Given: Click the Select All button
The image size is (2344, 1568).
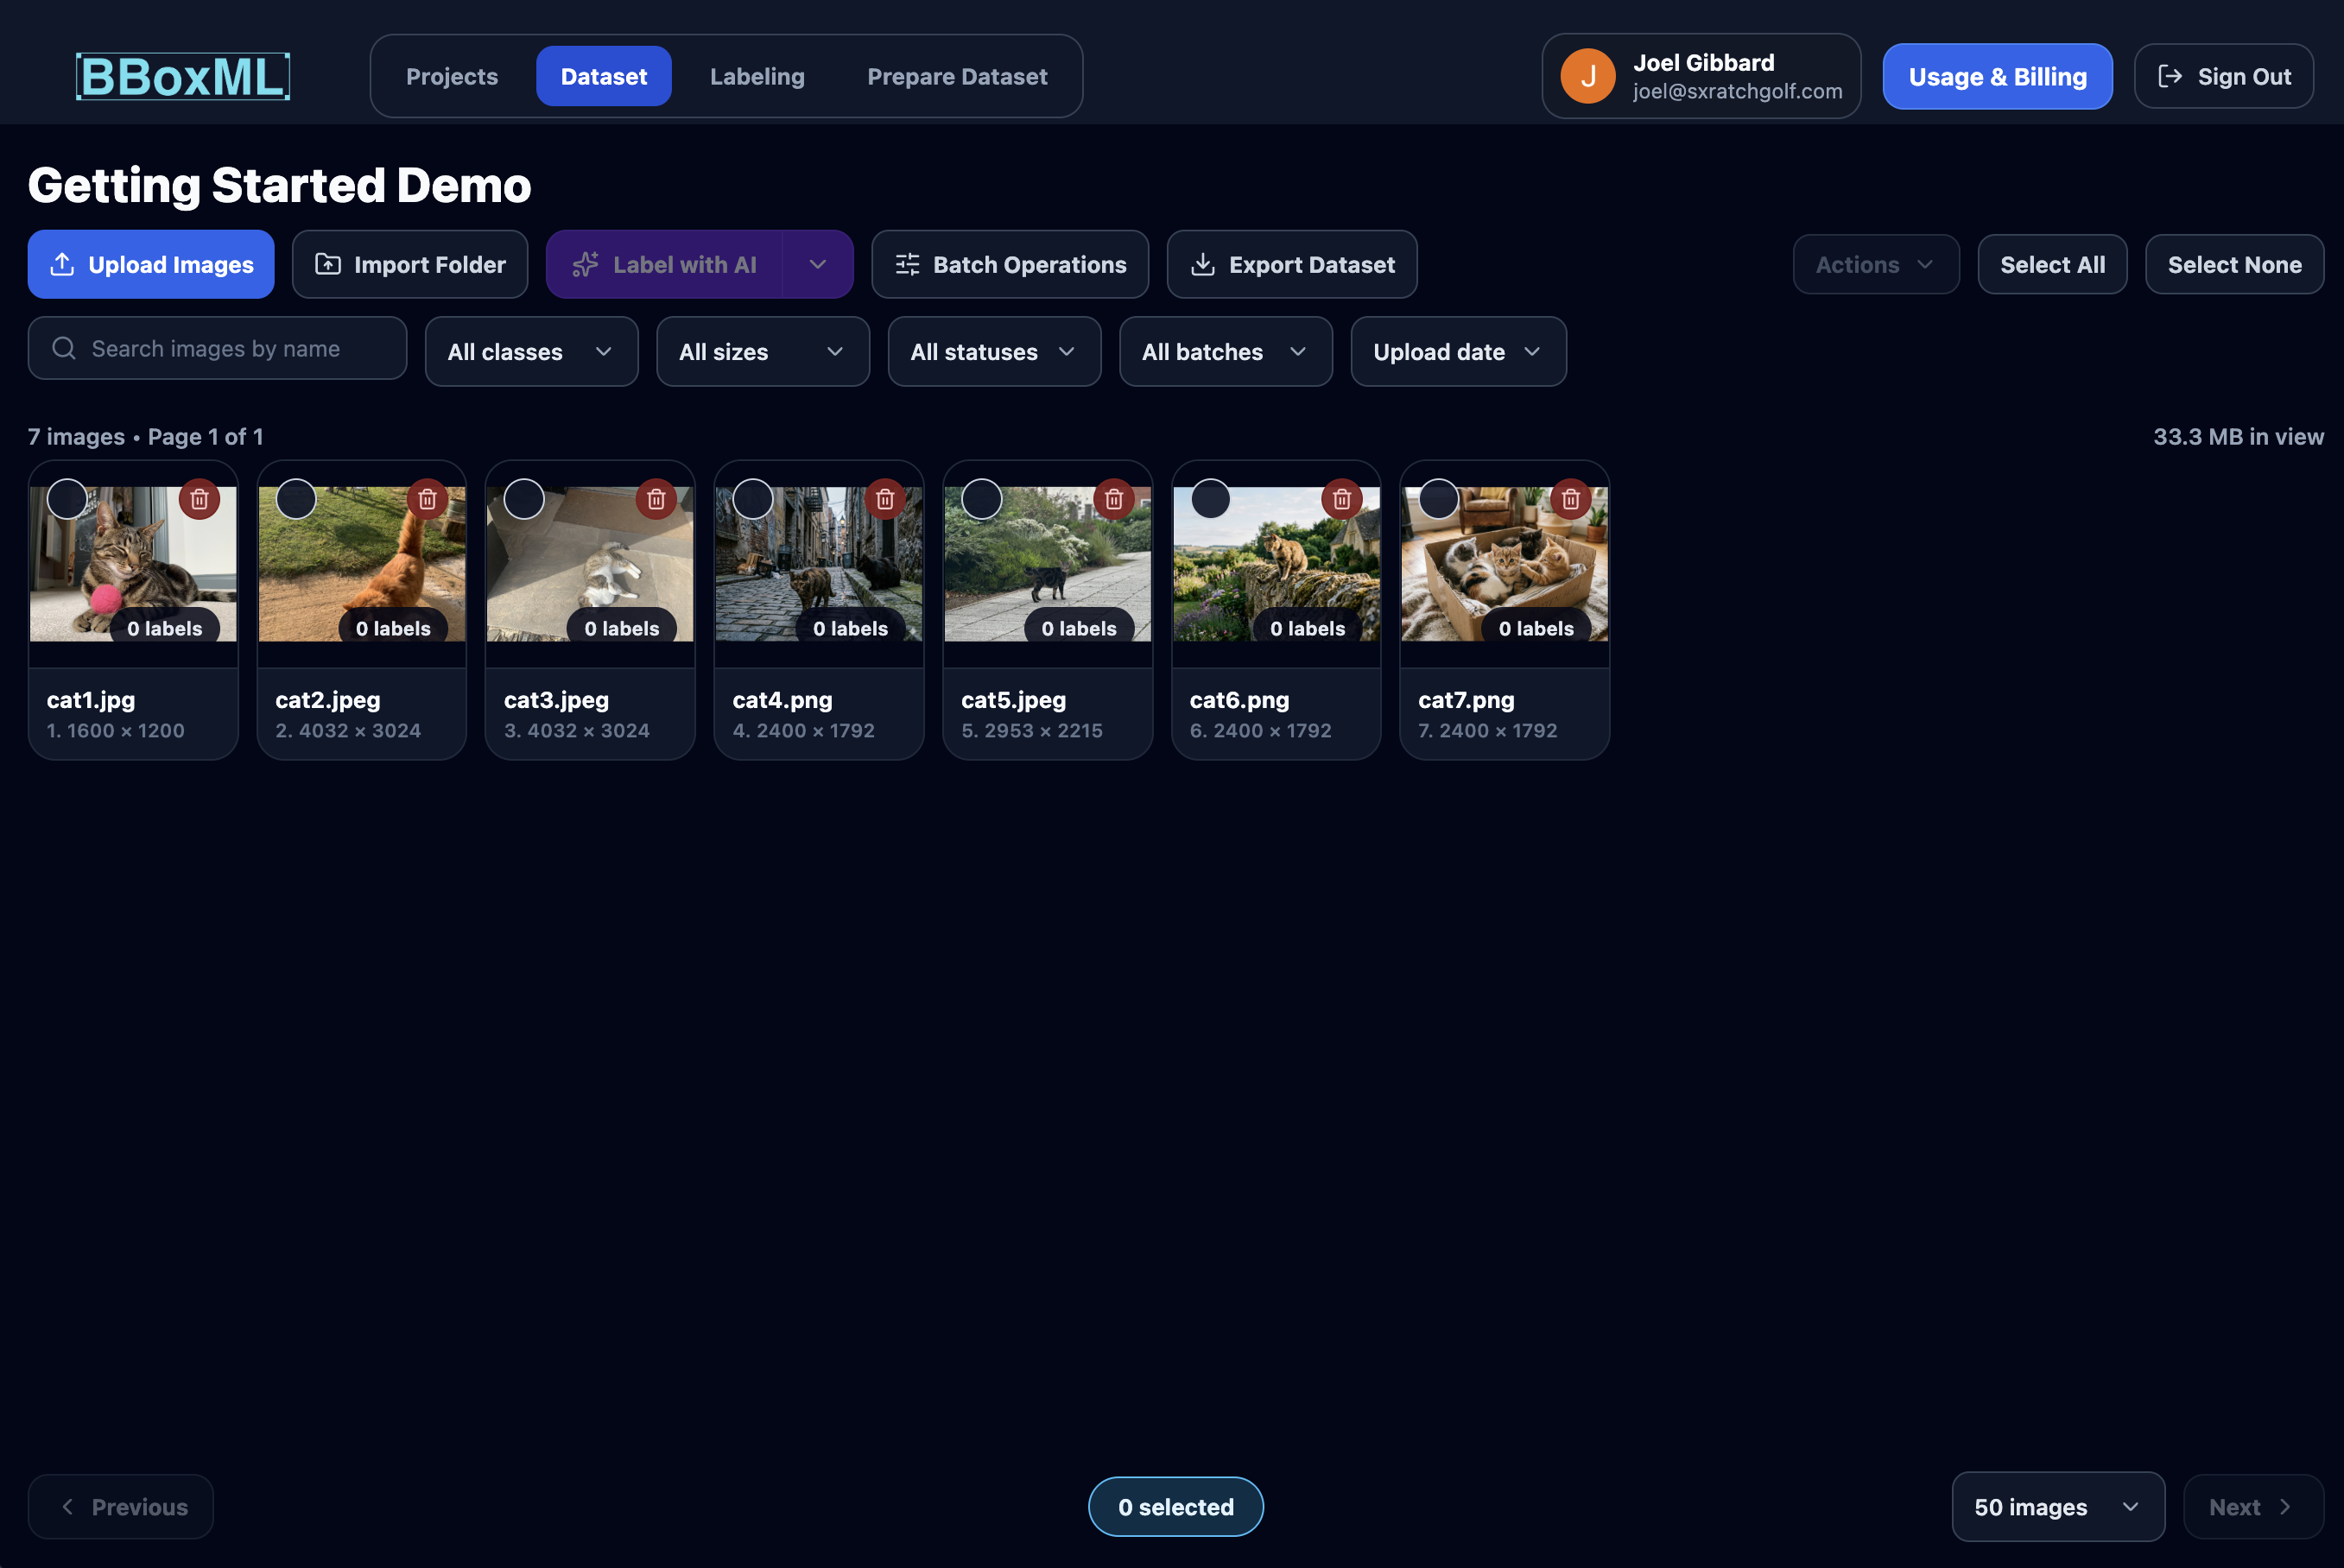Looking at the screenshot, I should click(x=2051, y=264).
